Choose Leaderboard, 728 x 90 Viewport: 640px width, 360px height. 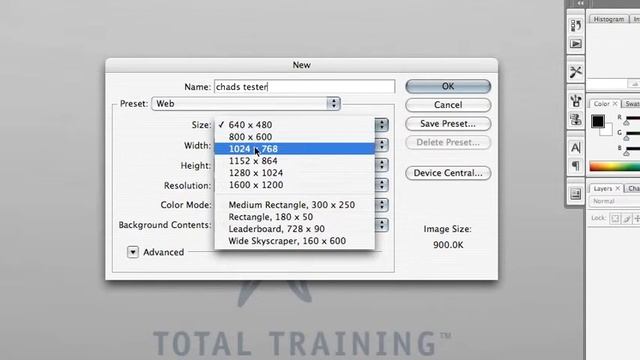click(295, 229)
